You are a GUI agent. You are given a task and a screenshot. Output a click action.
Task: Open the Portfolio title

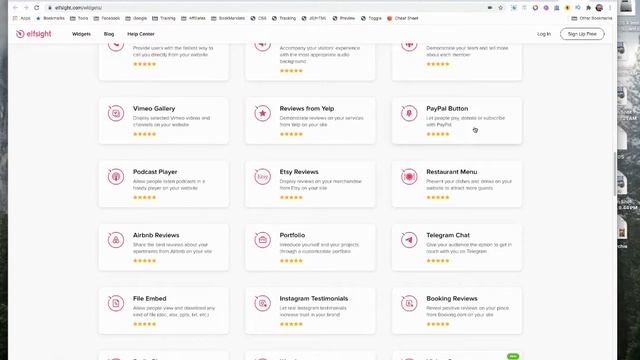click(292, 235)
